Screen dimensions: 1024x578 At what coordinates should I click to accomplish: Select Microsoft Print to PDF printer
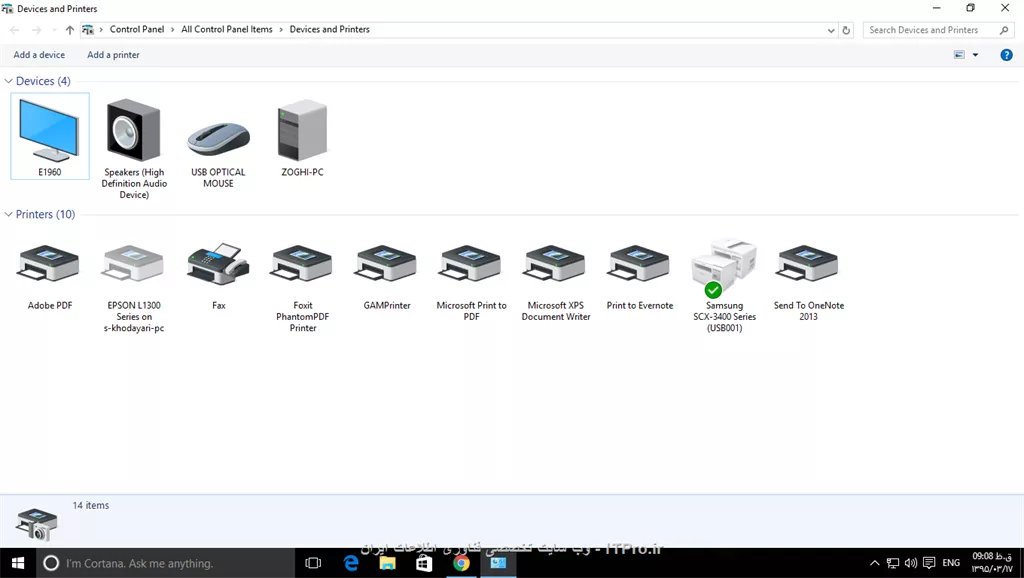pyautogui.click(x=471, y=263)
